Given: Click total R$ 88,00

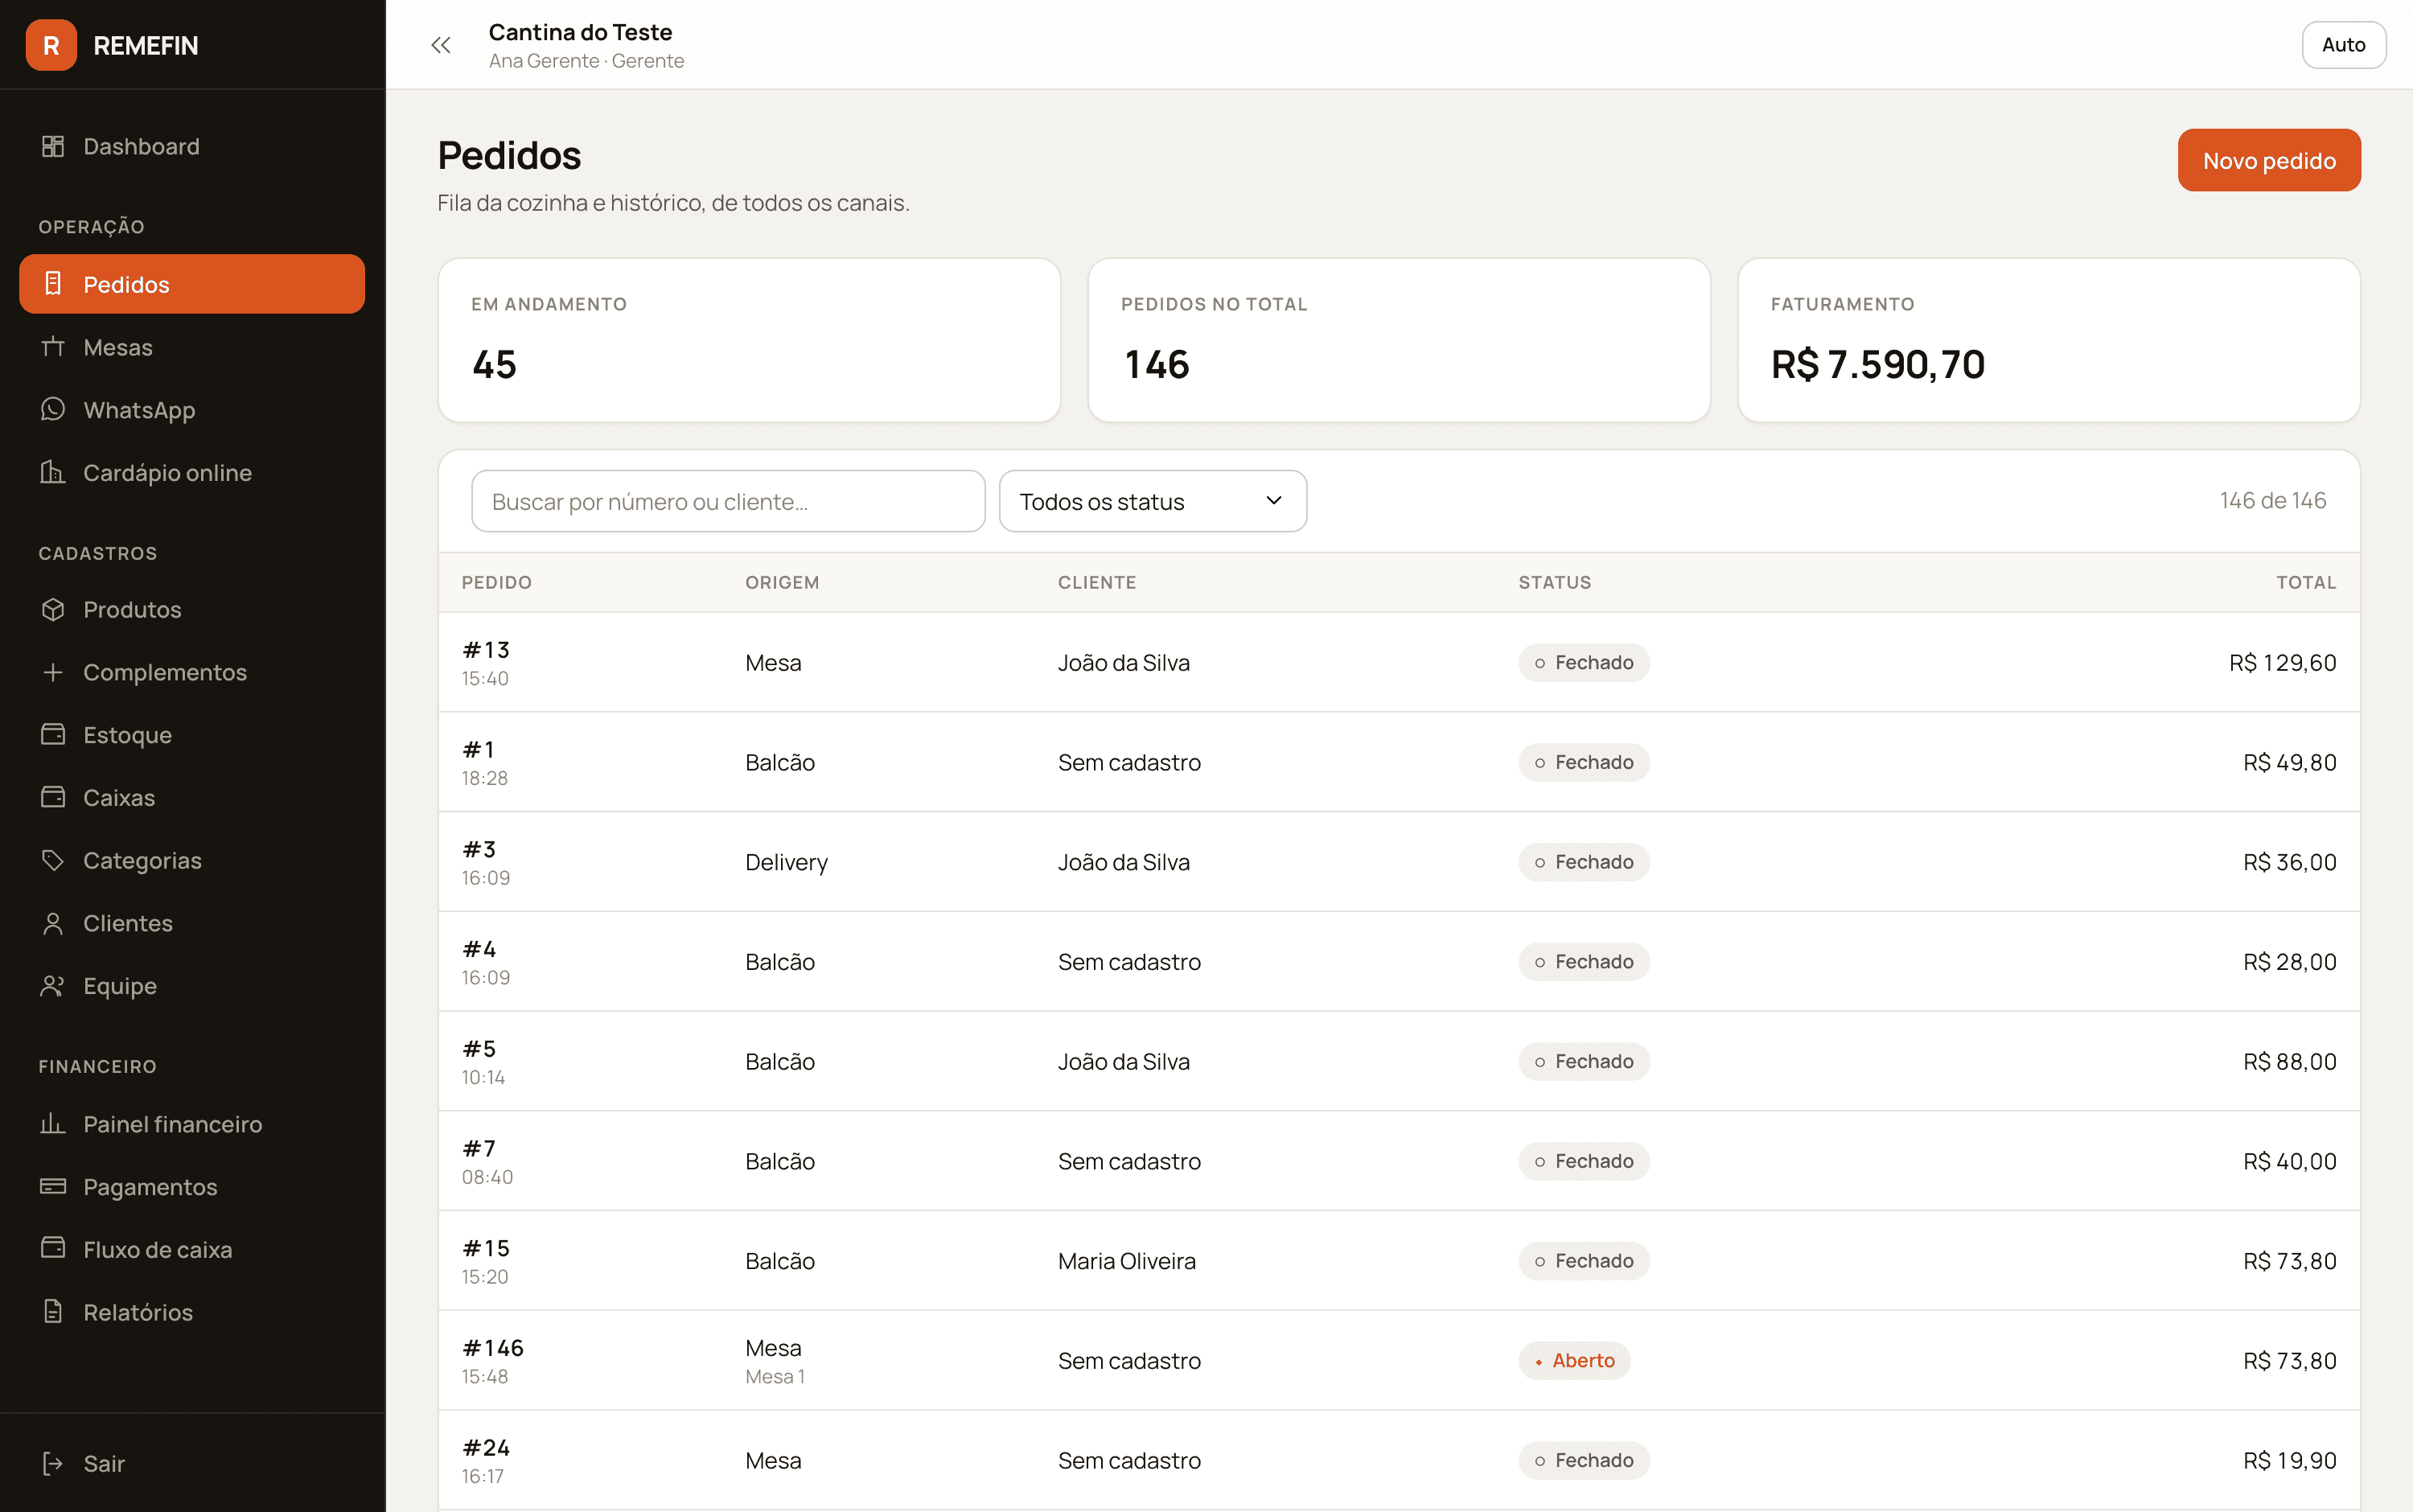Looking at the screenshot, I should [x=2289, y=1061].
